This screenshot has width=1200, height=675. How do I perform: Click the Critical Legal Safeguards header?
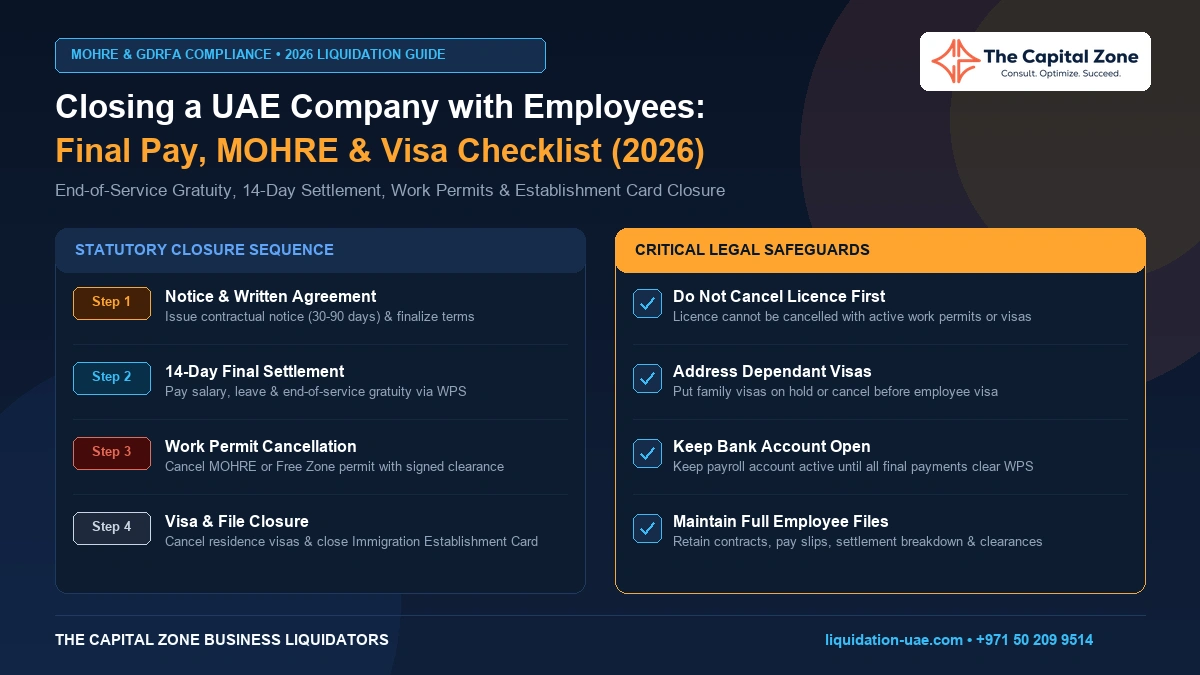tap(880, 250)
